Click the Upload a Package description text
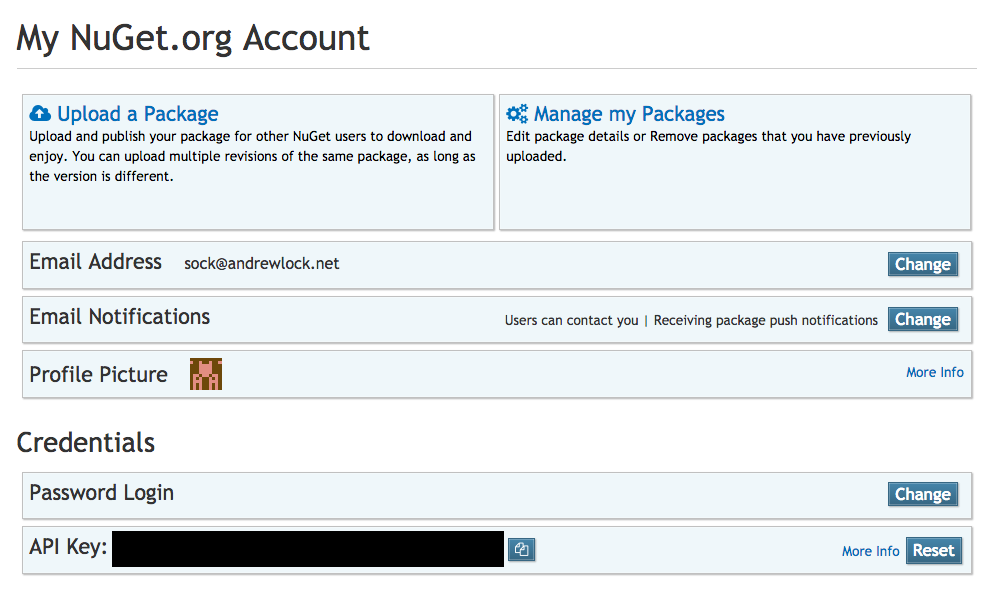This screenshot has height=597, width=995. [253, 156]
